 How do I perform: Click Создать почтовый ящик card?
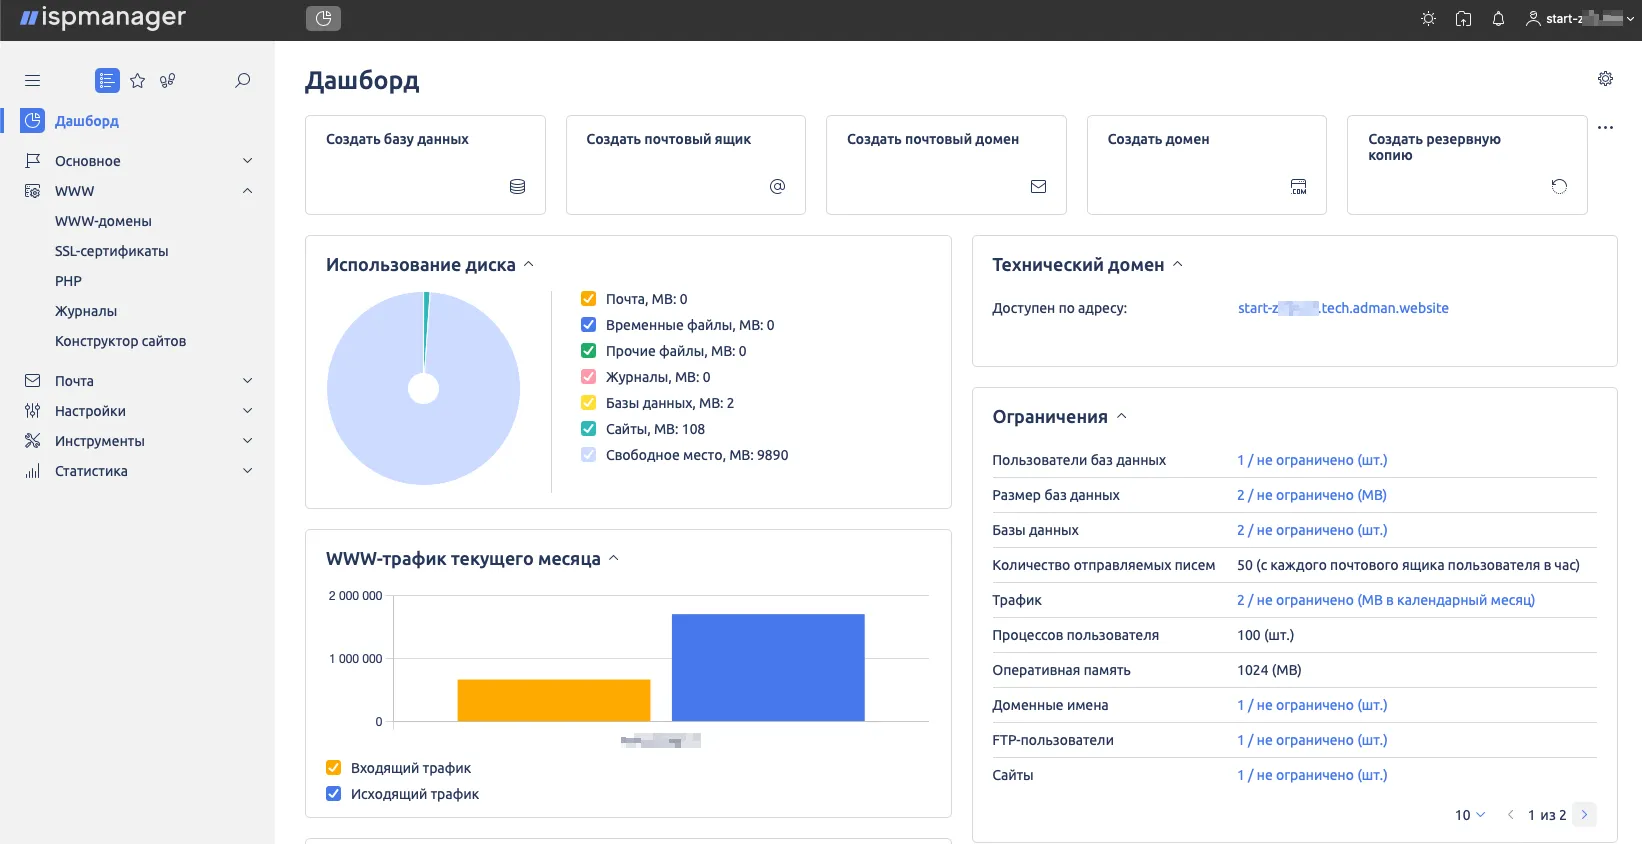[x=686, y=165]
